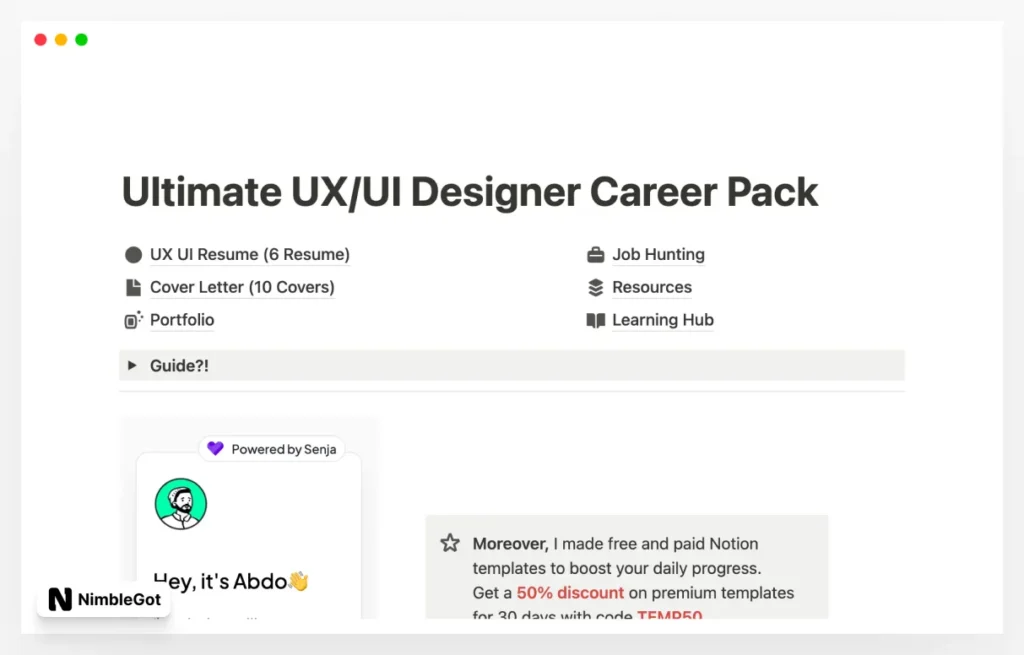Click the NimbleGot N logo

(58, 600)
